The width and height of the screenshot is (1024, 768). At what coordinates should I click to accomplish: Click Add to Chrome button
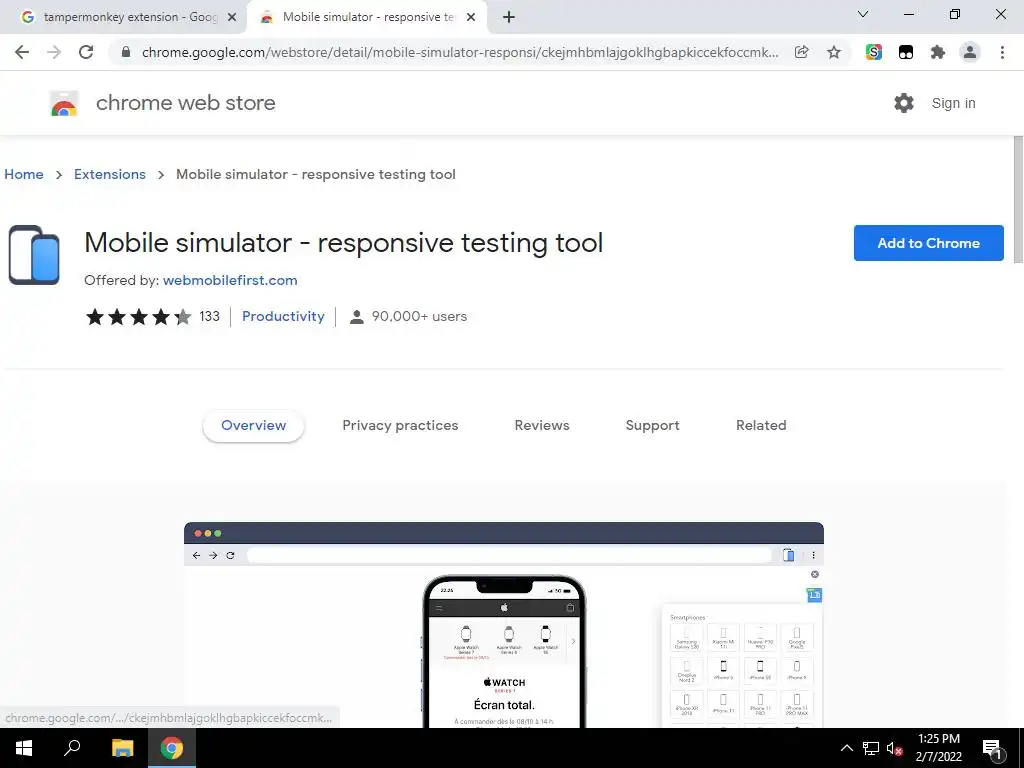coord(929,243)
